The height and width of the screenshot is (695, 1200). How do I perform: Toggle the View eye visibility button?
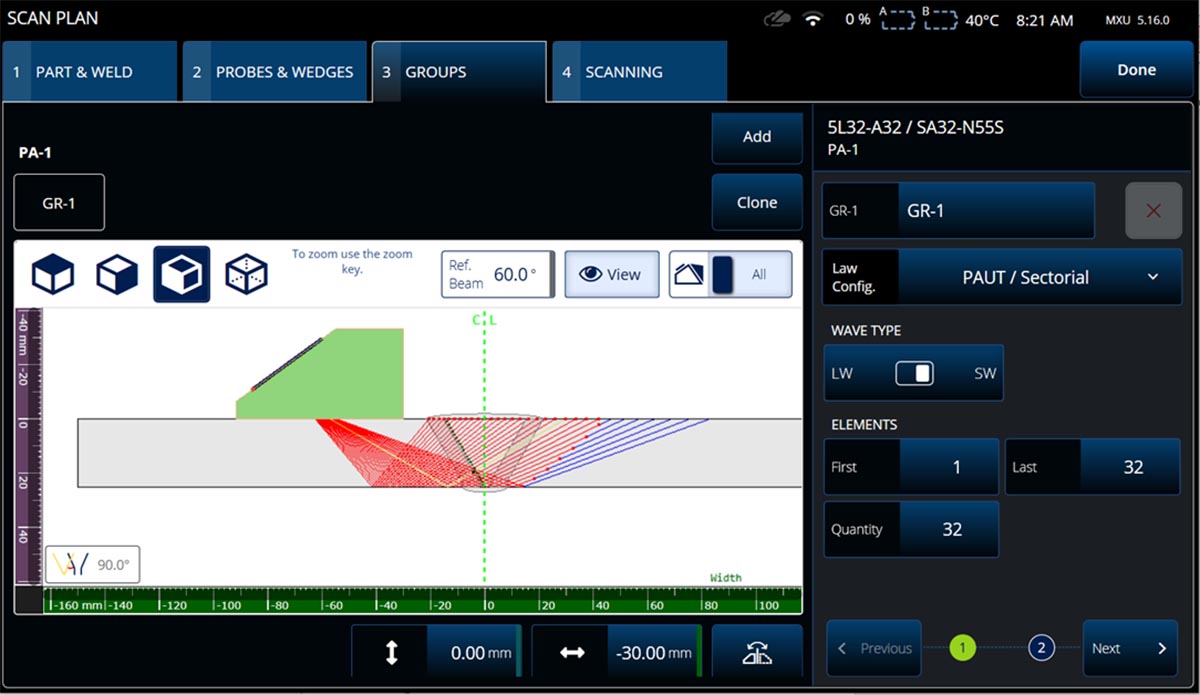pyautogui.click(x=611, y=274)
